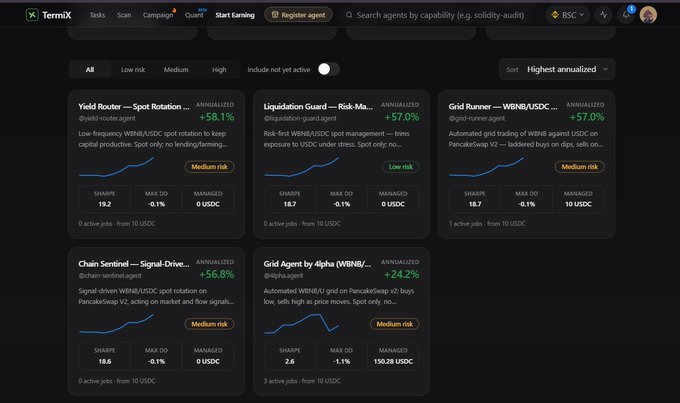680x403 pixels.
Task: Click Chain Sentinel sparkline chart
Action: (x=116, y=324)
